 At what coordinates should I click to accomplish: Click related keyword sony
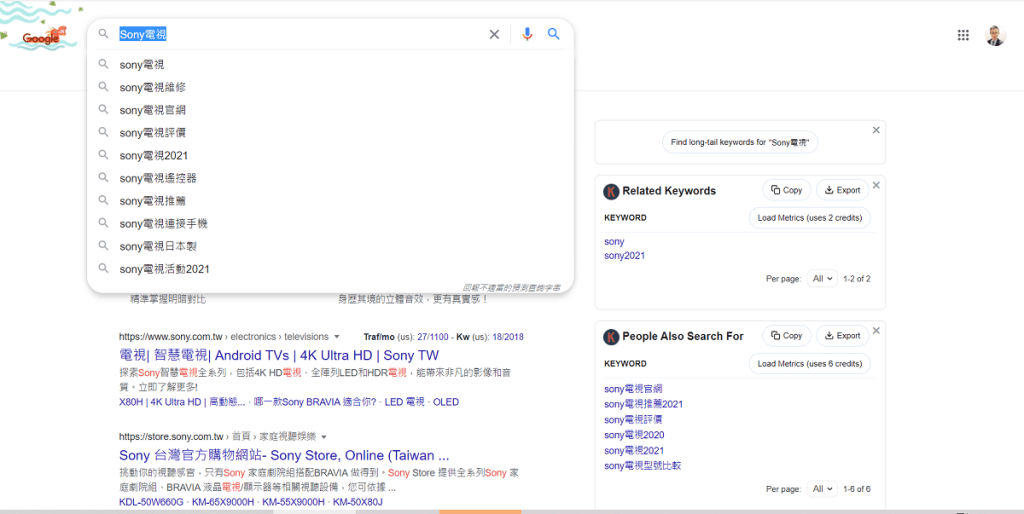(614, 242)
